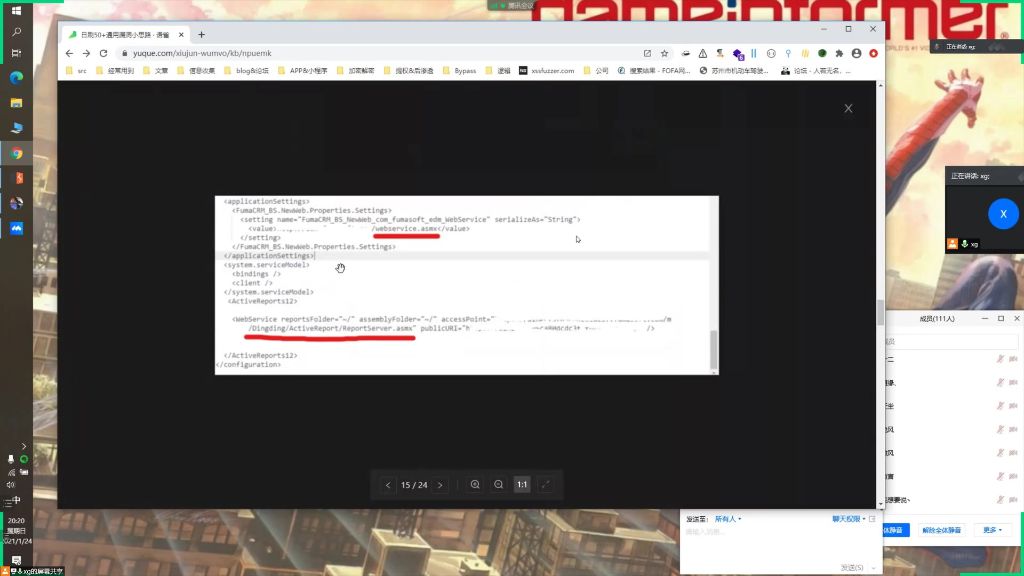Open Task View in taskbar

pos(16,54)
